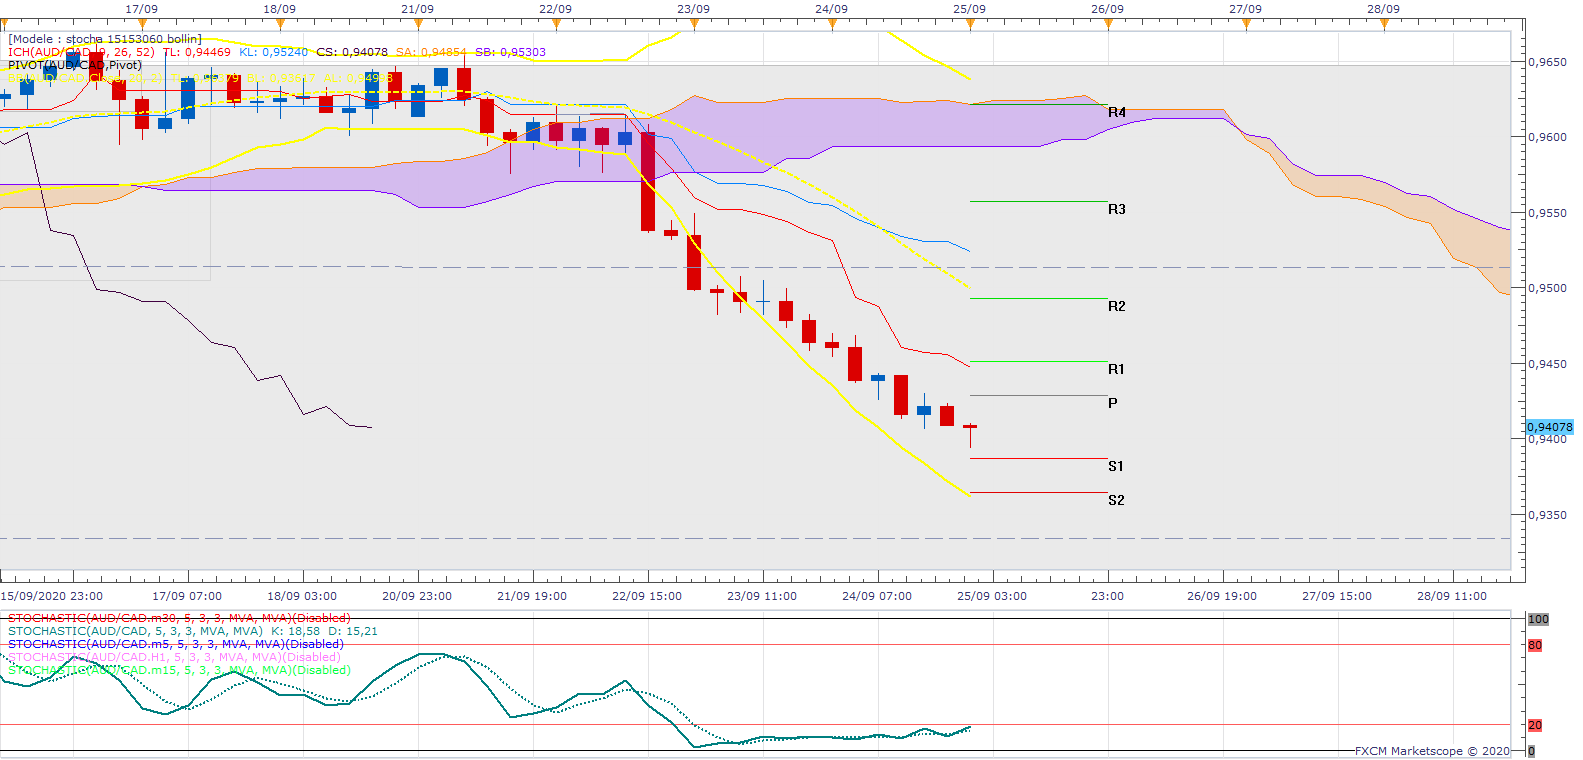The image size is (1583, 760).
Task: Click the 0,9500 price axis label
Action: (x=1548, y=288)
